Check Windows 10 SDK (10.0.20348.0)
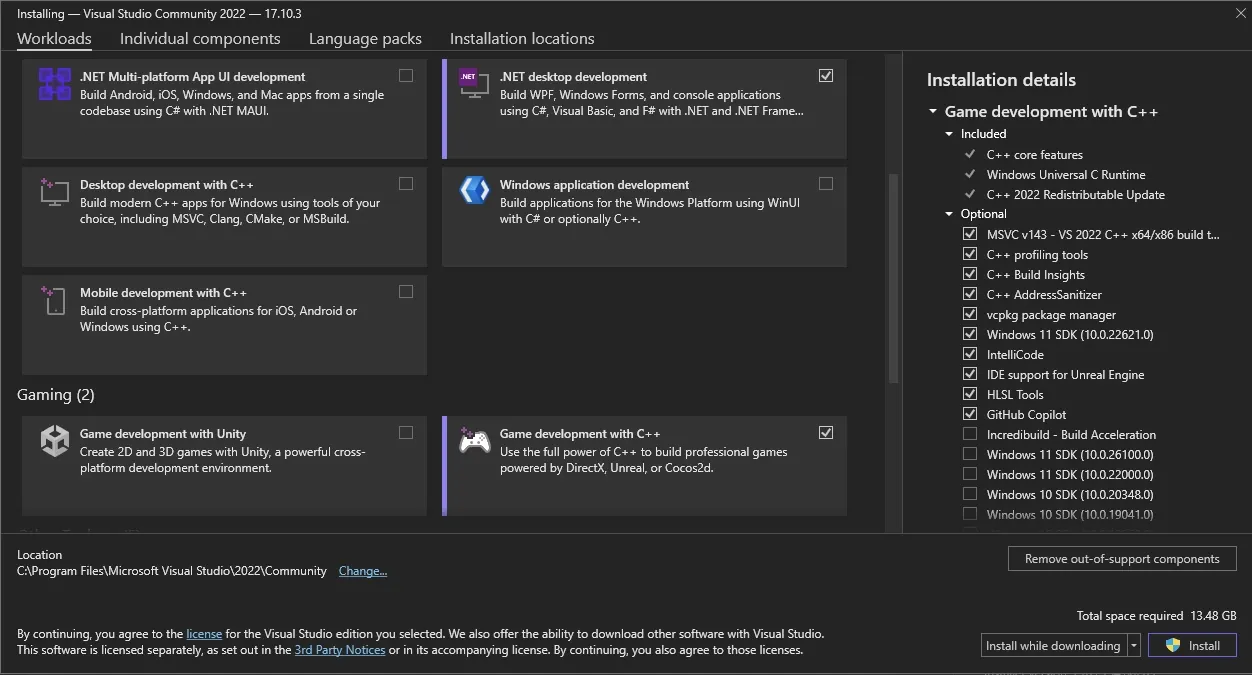Image resolution: width=1252 pixels, height=675 pixels. coord(969,494)
